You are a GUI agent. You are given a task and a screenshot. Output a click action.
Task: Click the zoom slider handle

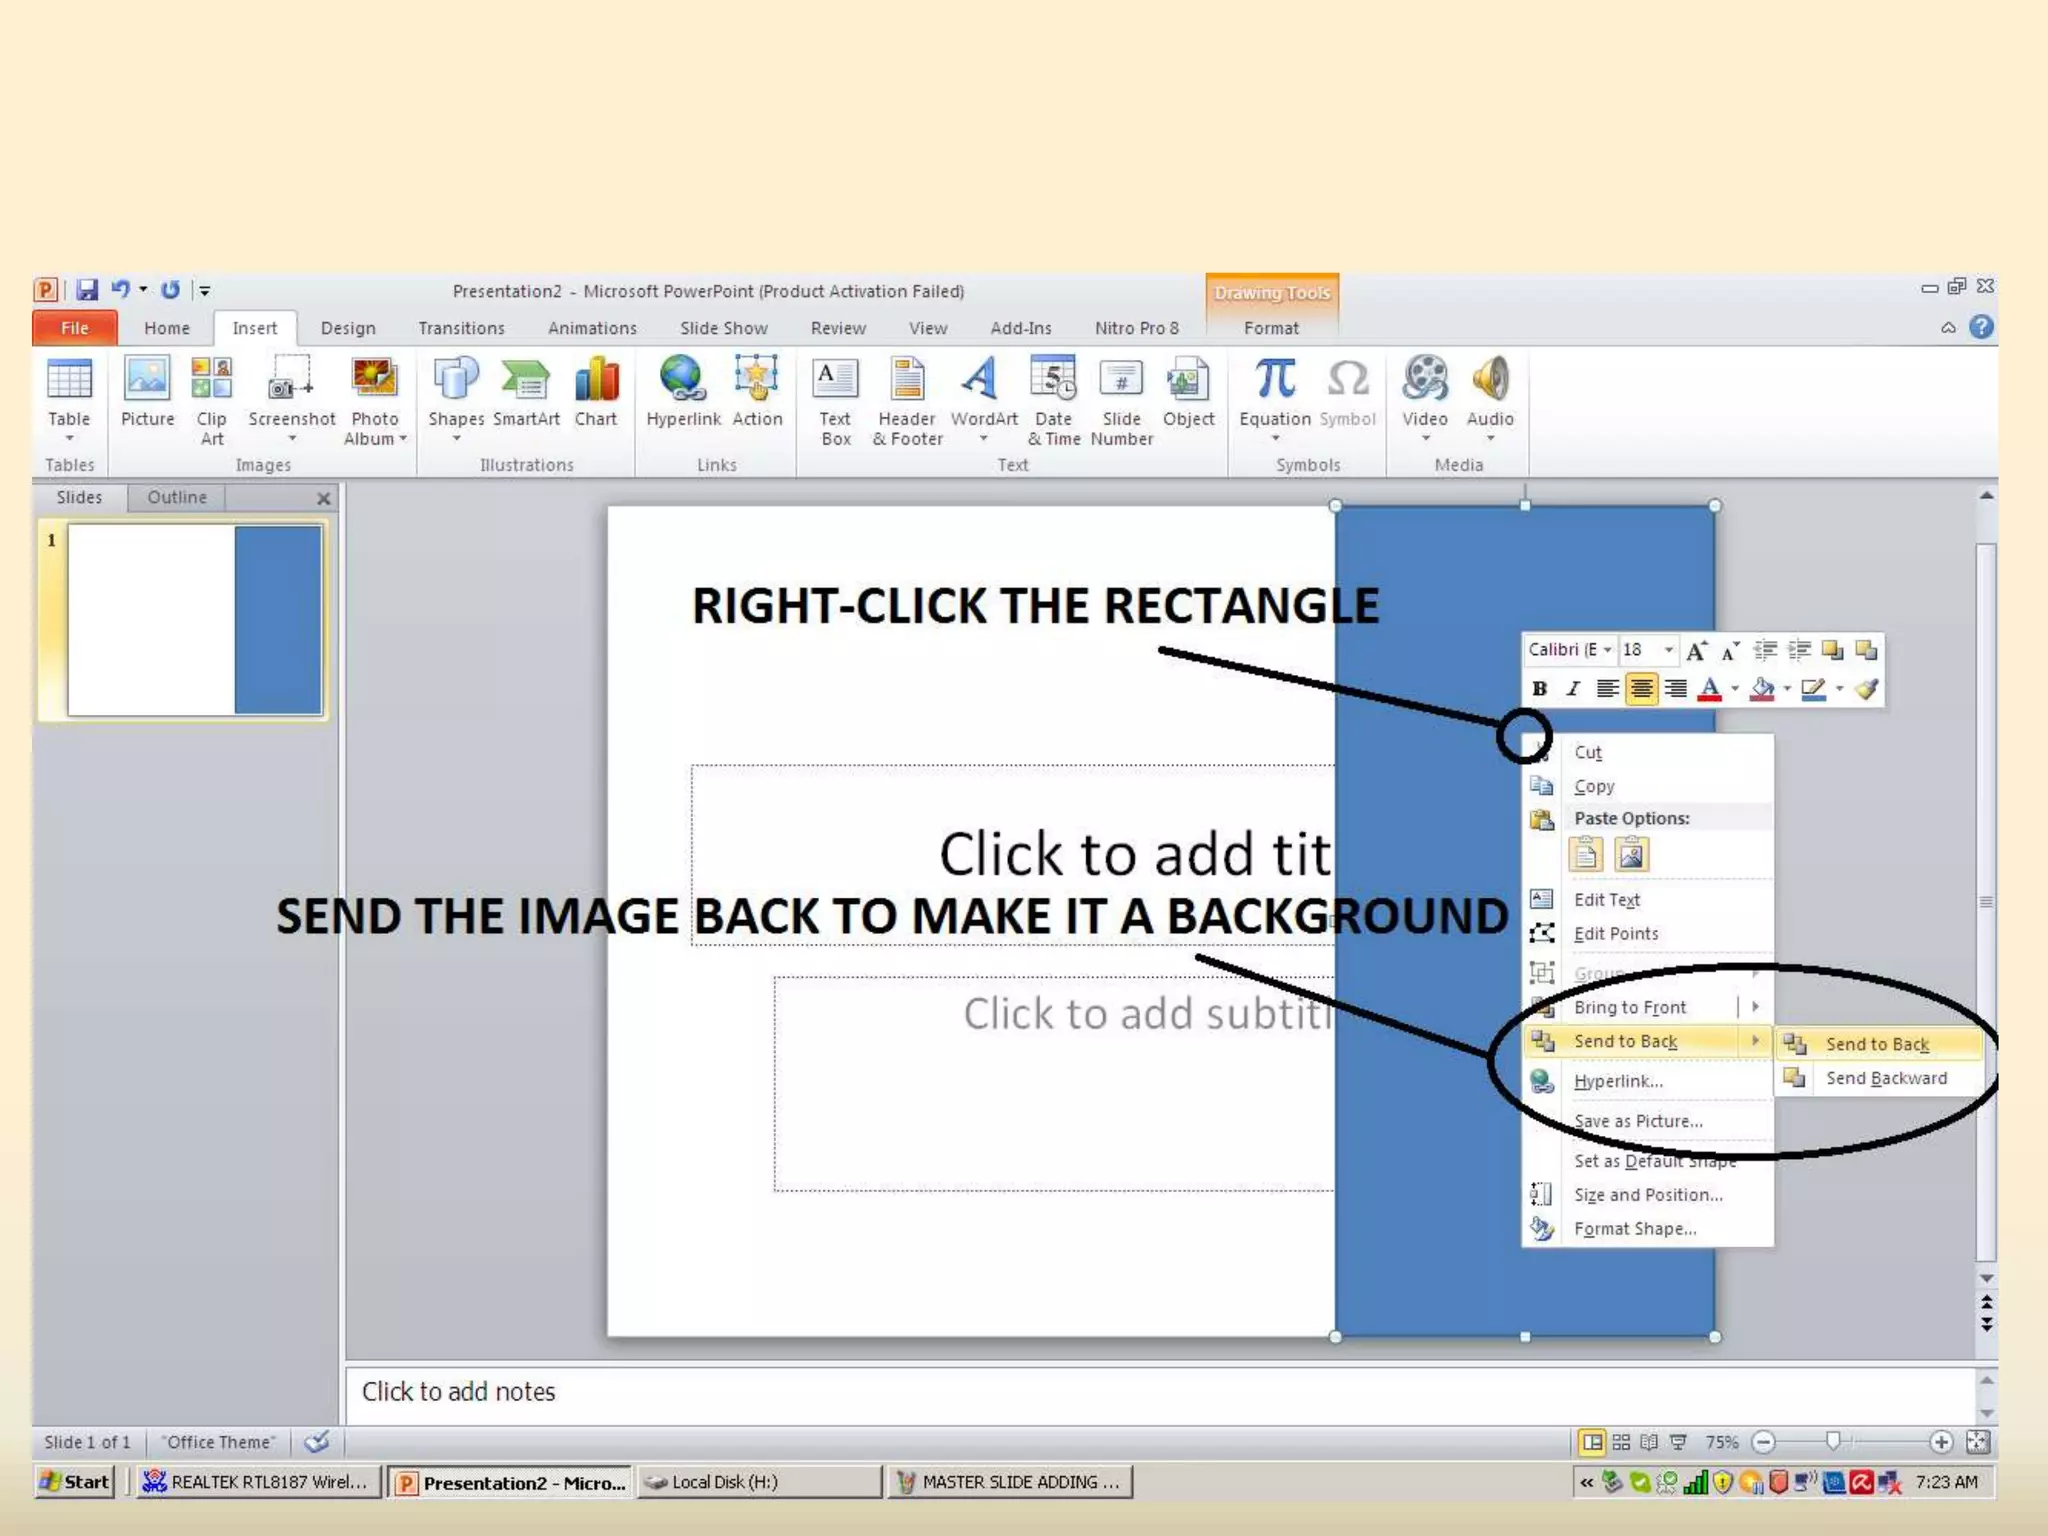pos(1833,1441)
